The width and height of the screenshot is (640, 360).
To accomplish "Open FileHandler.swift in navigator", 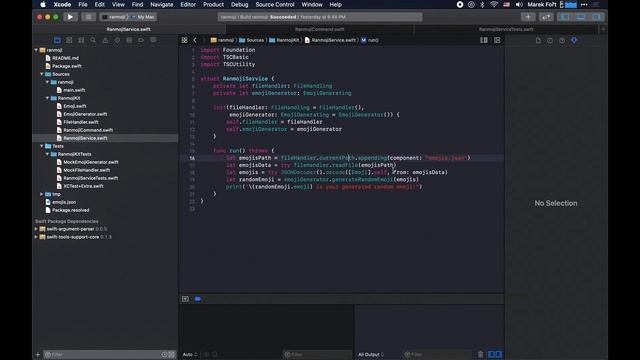I will pos(81,122).
